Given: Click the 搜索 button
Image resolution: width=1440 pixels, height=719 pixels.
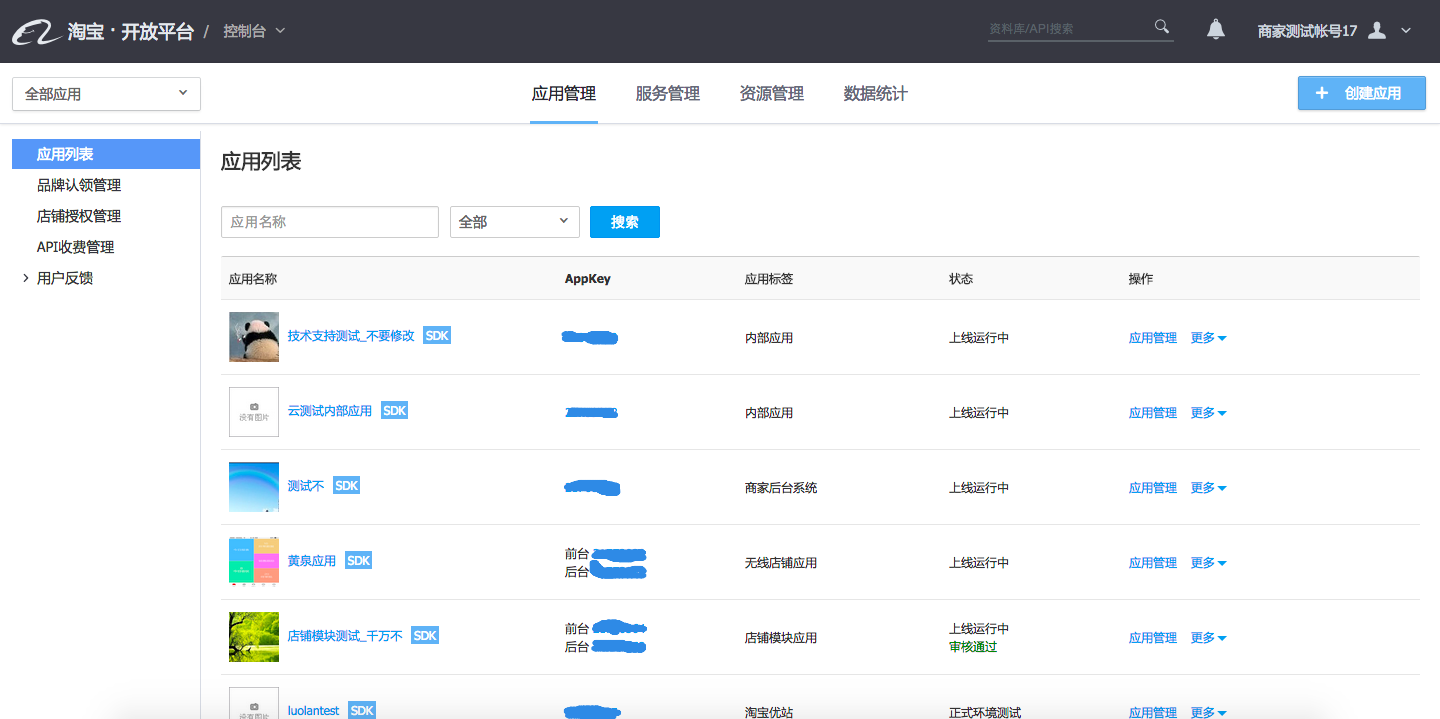Looking at the screenshot, I should point(625,222).
